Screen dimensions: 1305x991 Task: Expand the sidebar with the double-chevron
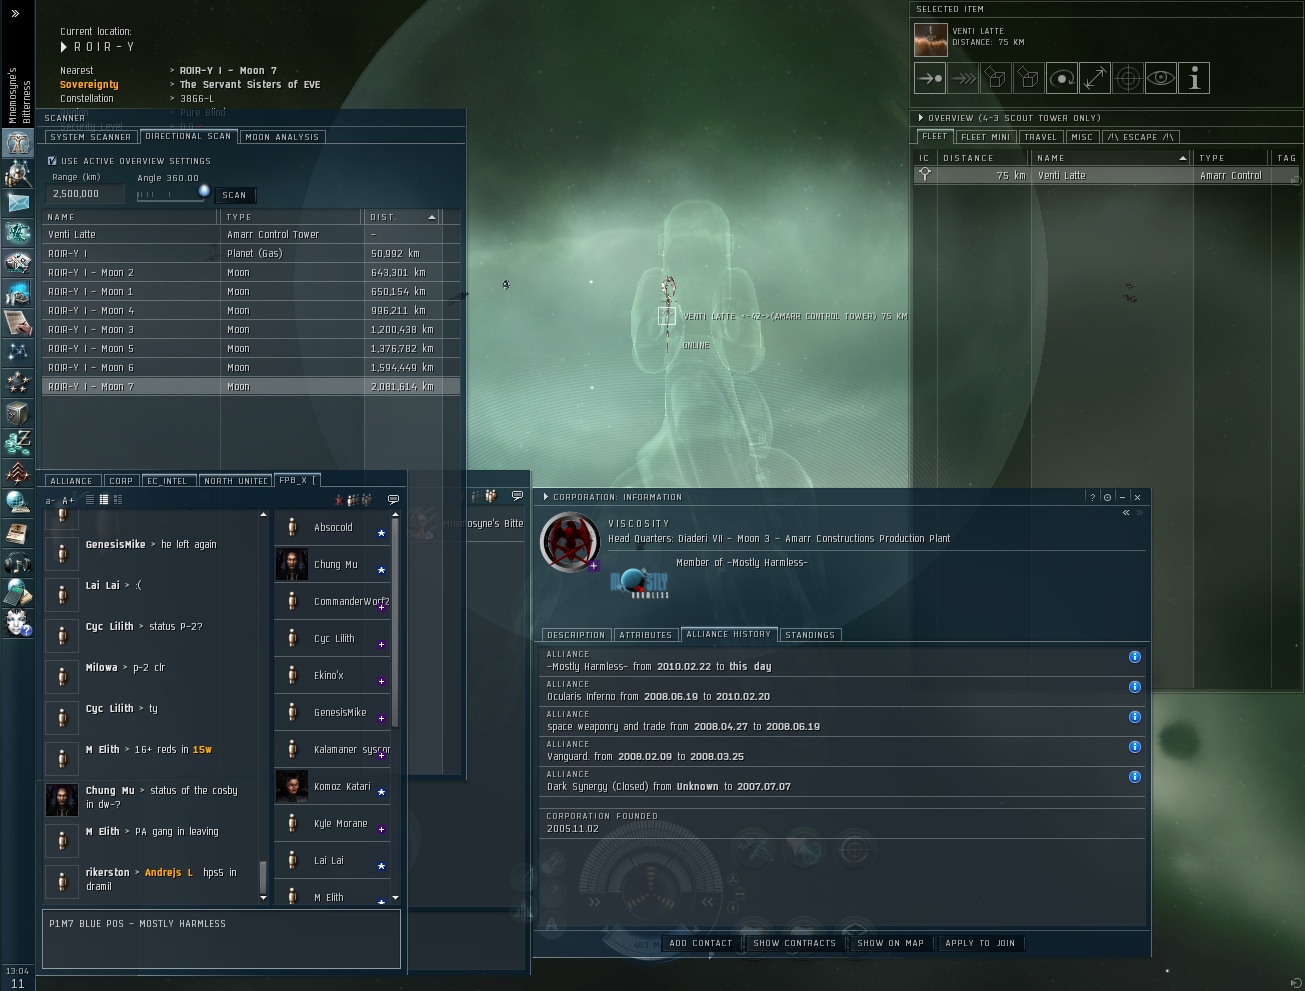[x=15, y=14]
